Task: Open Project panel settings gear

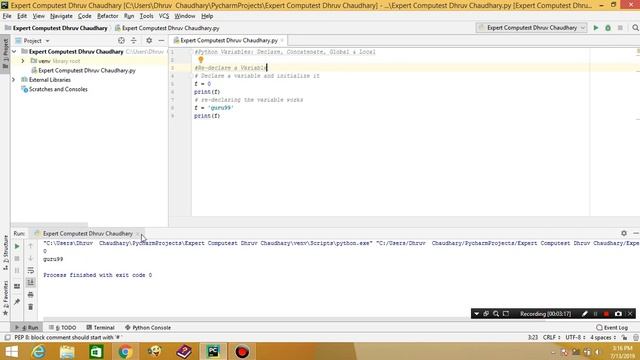Action: pyautogui.click(x=149, y=41)
